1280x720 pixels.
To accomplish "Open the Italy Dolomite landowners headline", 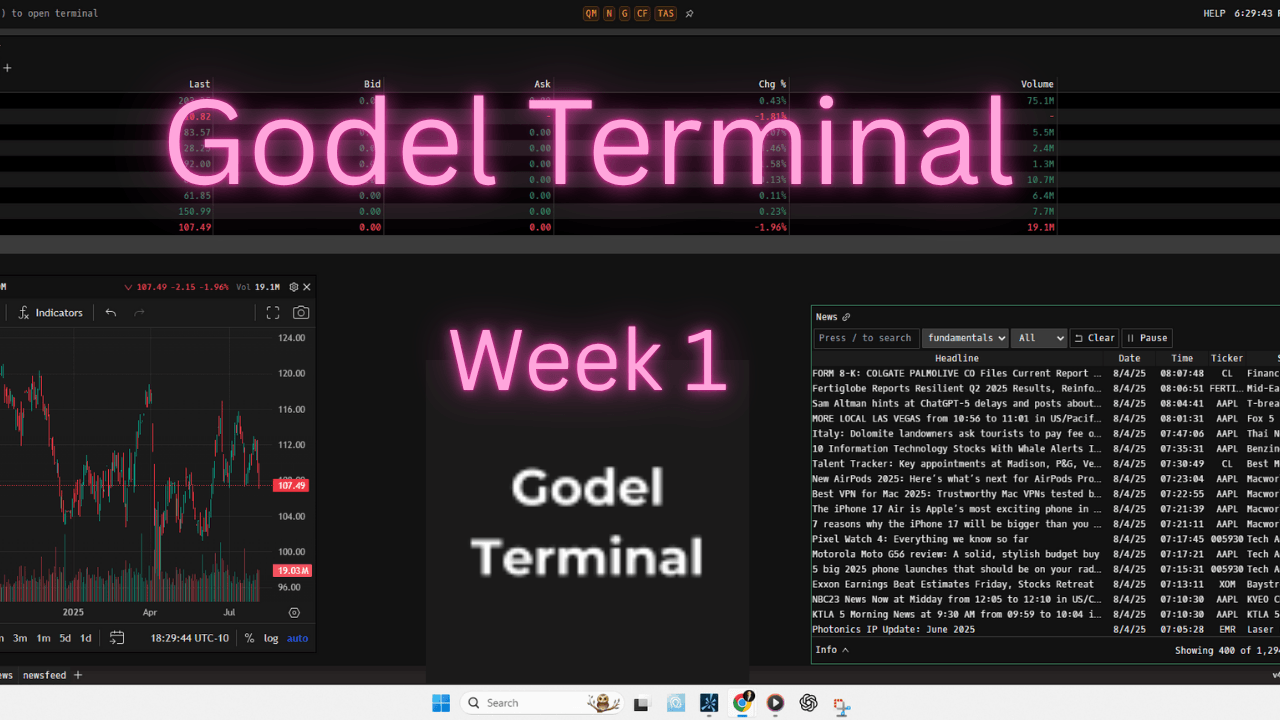I will point(957,433).
